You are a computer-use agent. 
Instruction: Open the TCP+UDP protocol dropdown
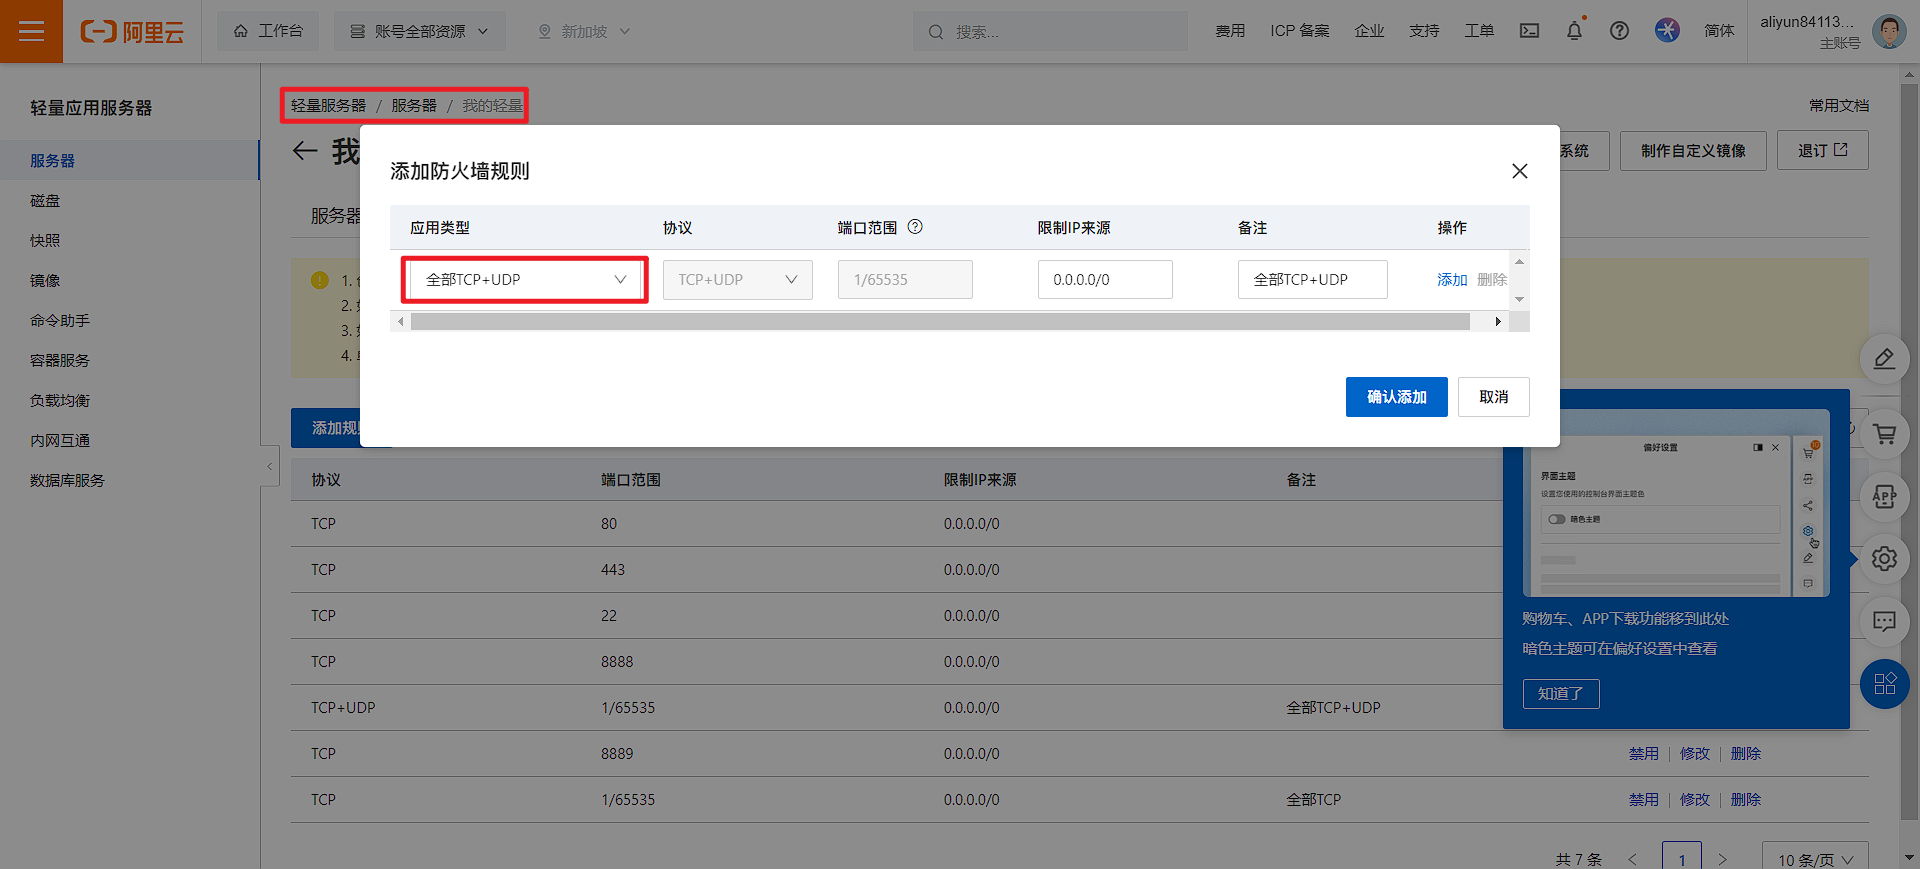tap(737, 280)
